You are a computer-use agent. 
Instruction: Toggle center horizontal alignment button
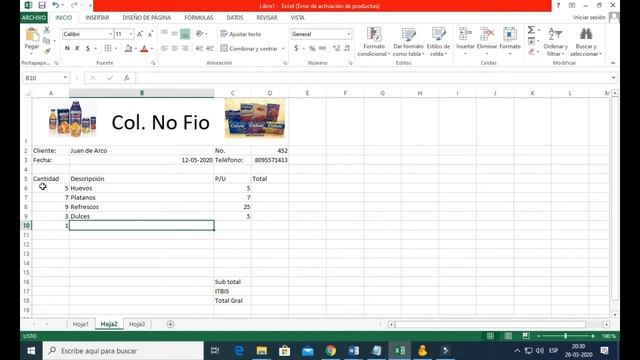[175, 49]
